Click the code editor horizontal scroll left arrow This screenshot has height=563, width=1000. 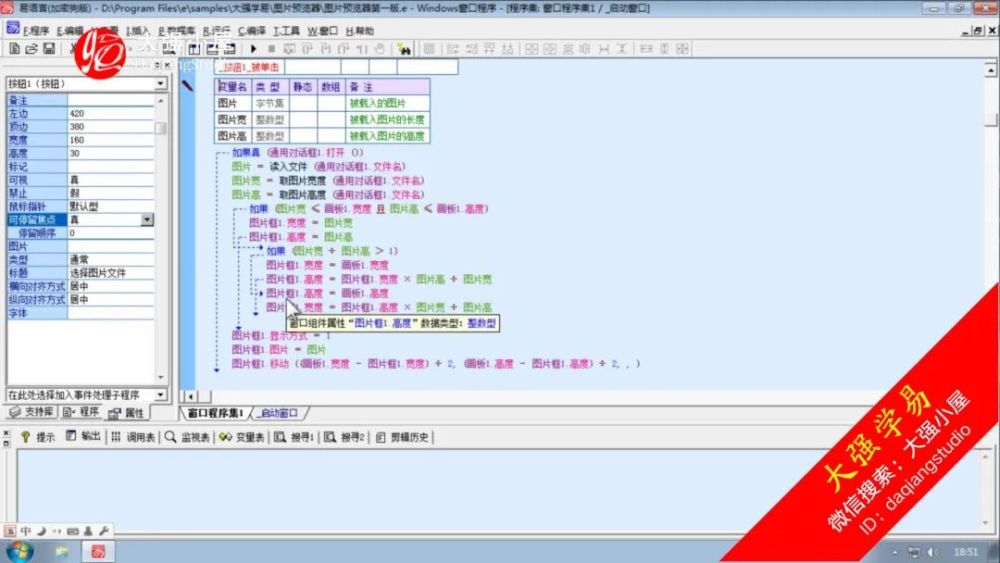click(x=190, y=396)
